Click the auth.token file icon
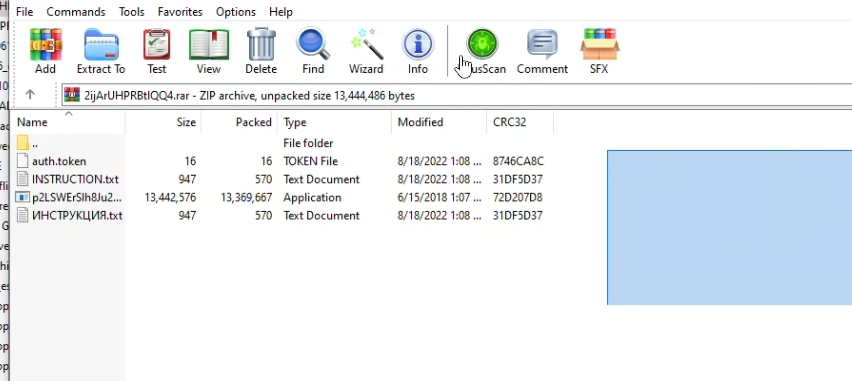Viewport: 852px width, 381px height. pyautogui.click(x=23, y=161)
